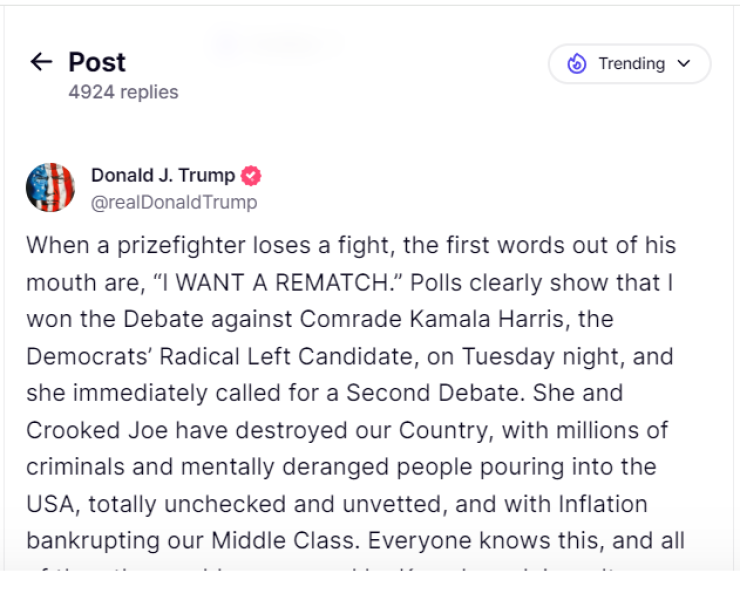740x600 pixels.
Task: Click the red verified badge icon
Action: (x=251, y=176)
